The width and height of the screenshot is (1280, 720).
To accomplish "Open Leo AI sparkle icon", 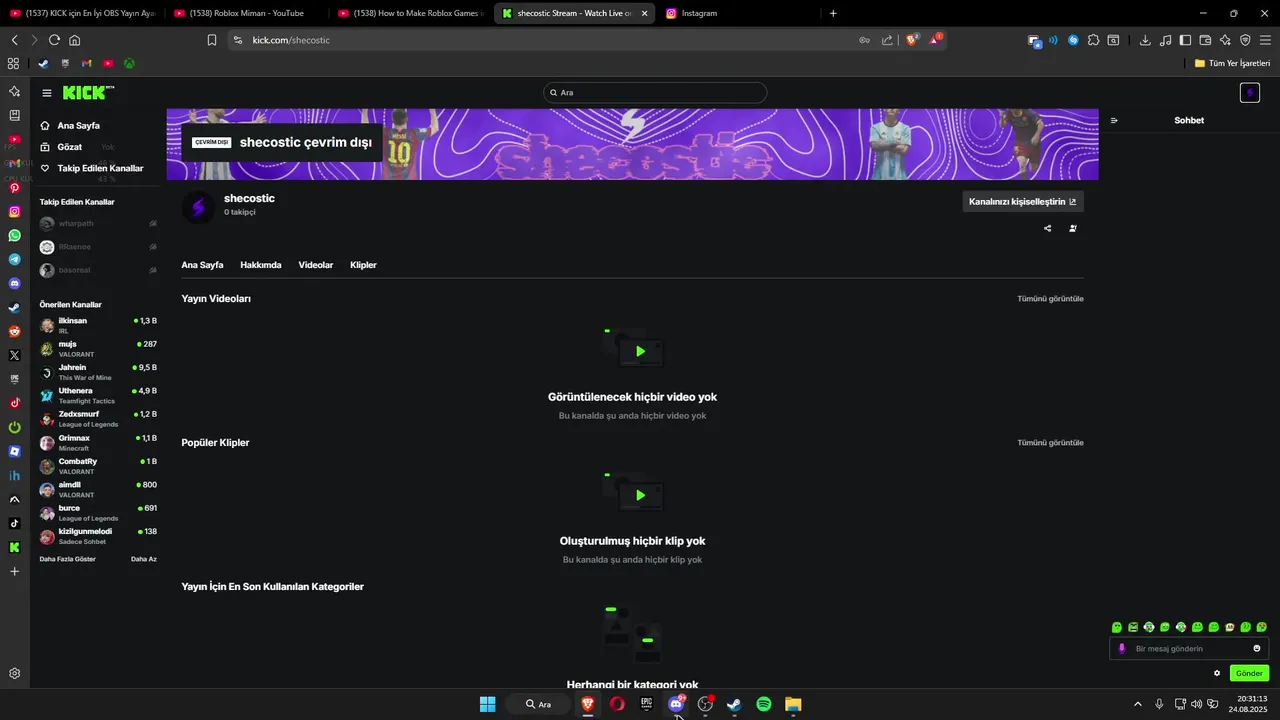I will tap(1225, 40).
